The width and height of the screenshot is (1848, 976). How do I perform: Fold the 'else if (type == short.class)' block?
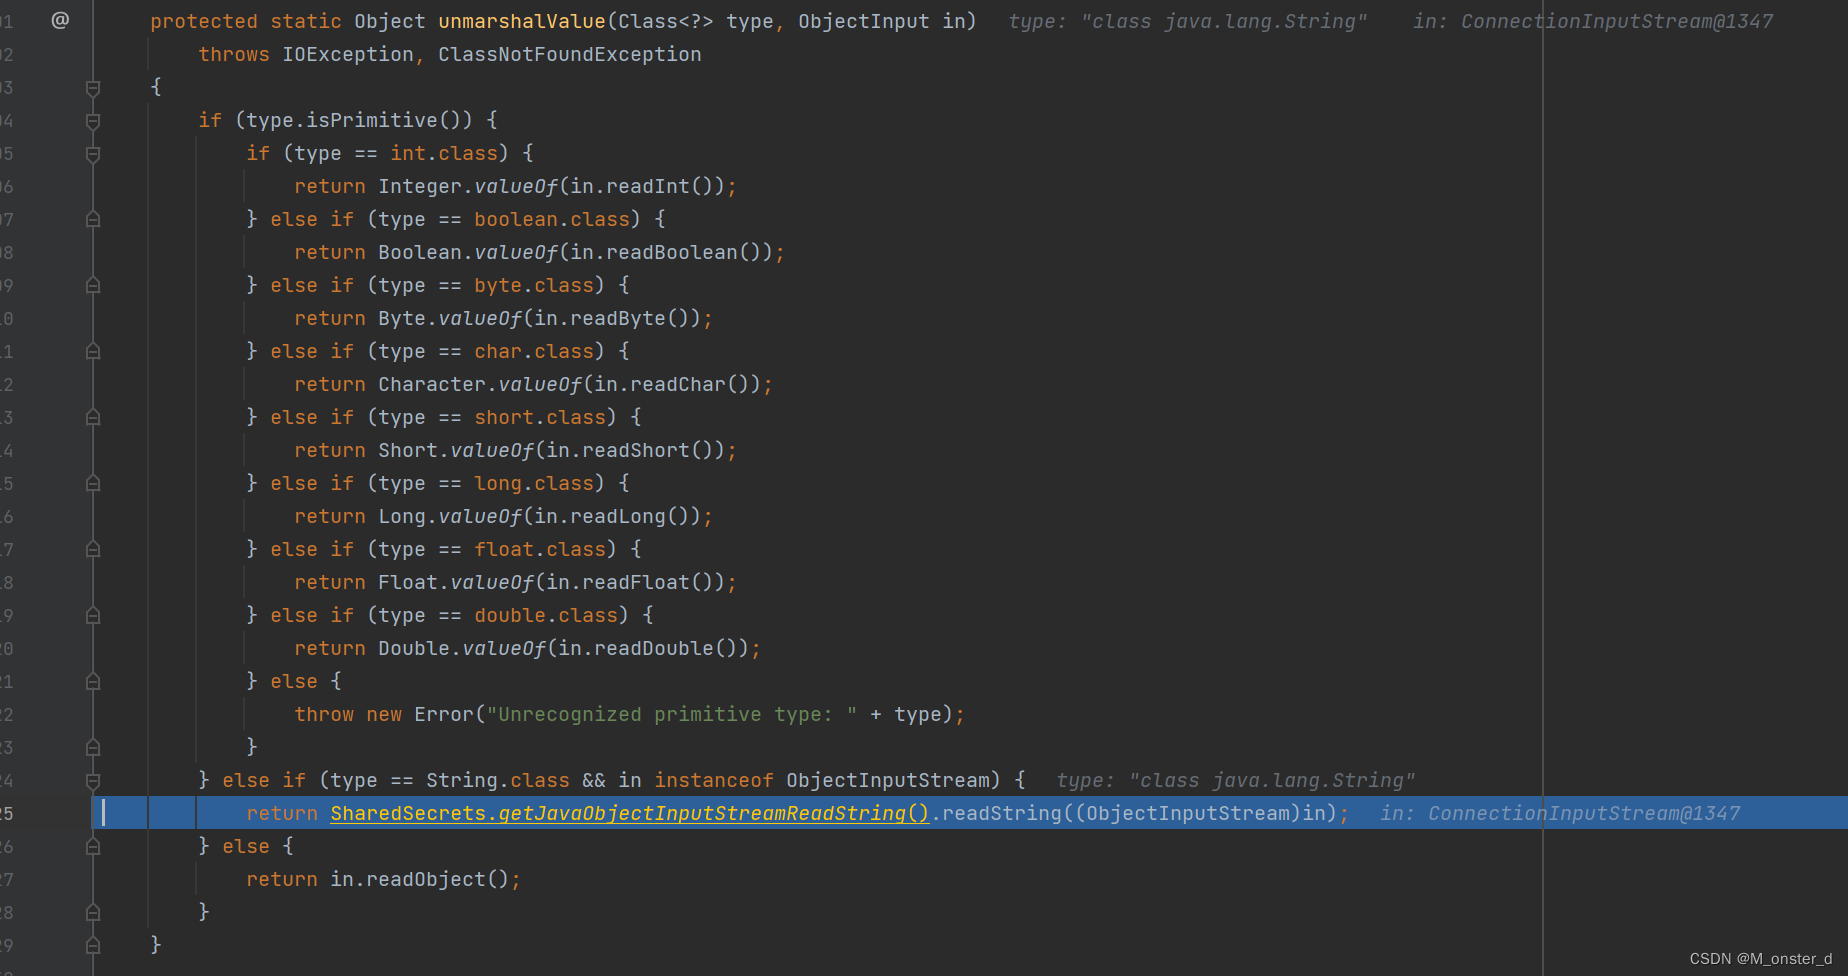pos(93,417)
